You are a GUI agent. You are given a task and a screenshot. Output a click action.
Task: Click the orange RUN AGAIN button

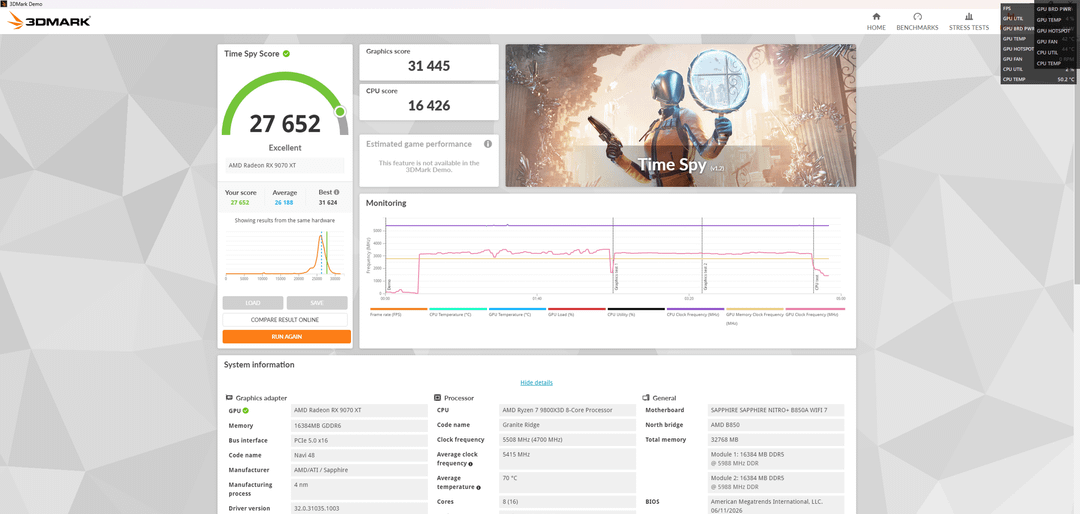point(287,336)
